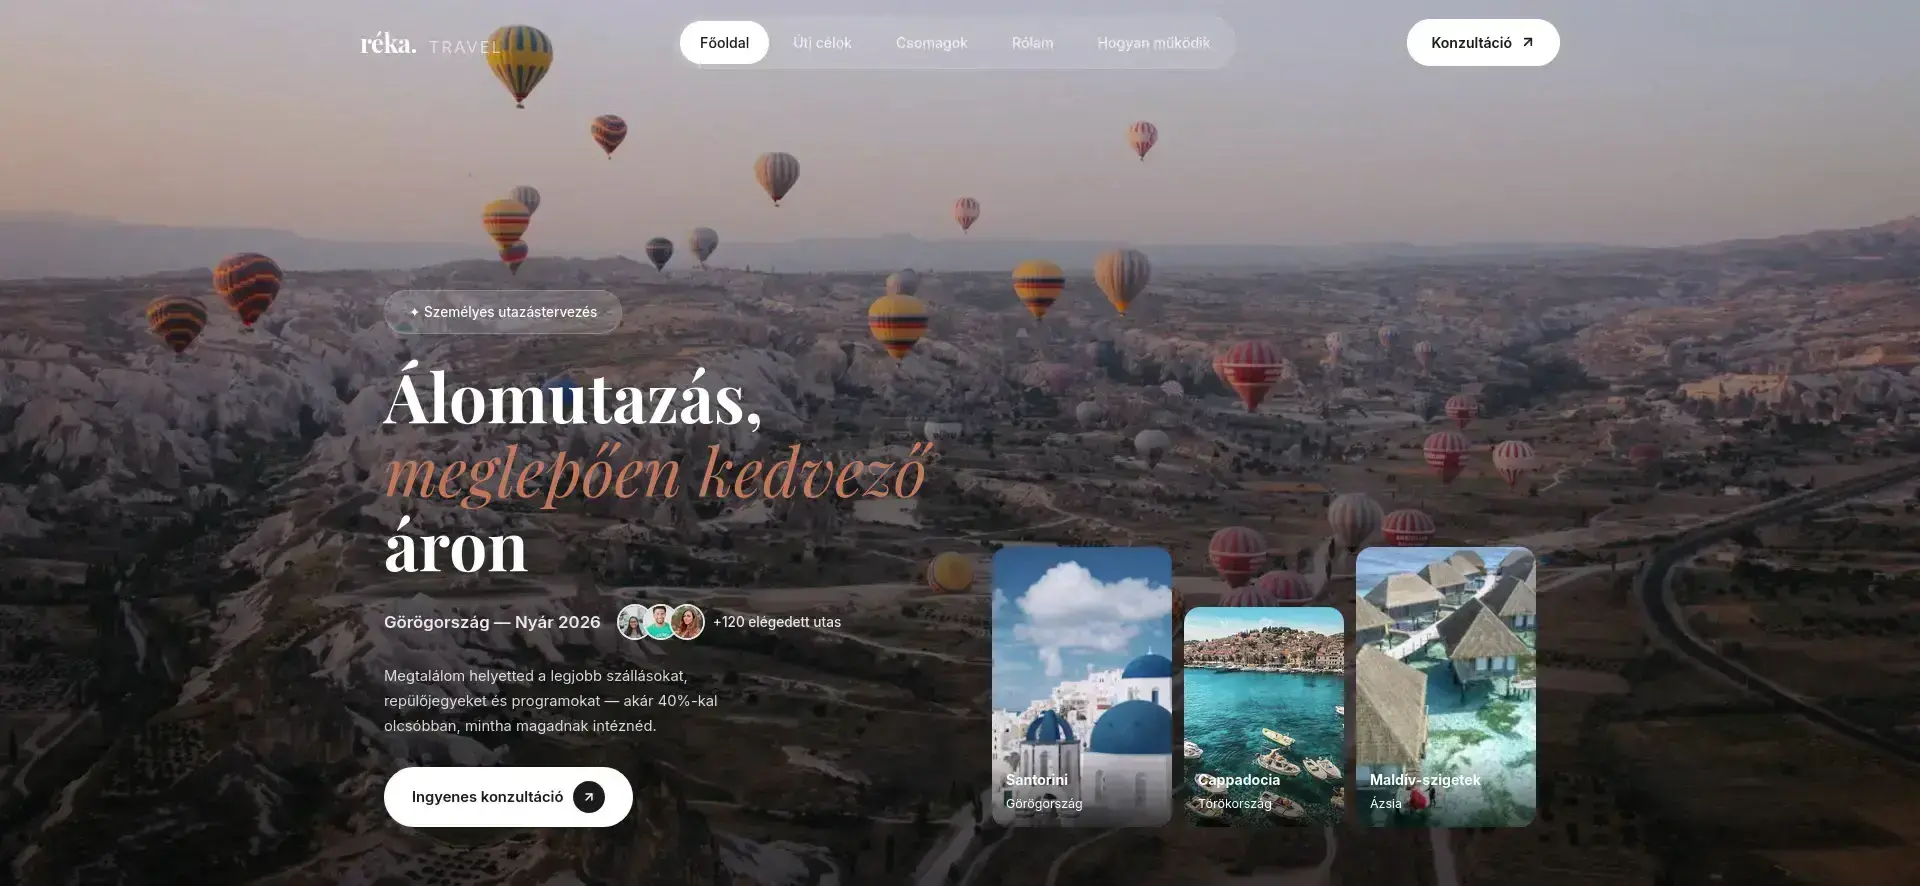The width and height of the screenshot is (1920, 886).
Task: Click the round black arrow icon
Action: (589, 797)
